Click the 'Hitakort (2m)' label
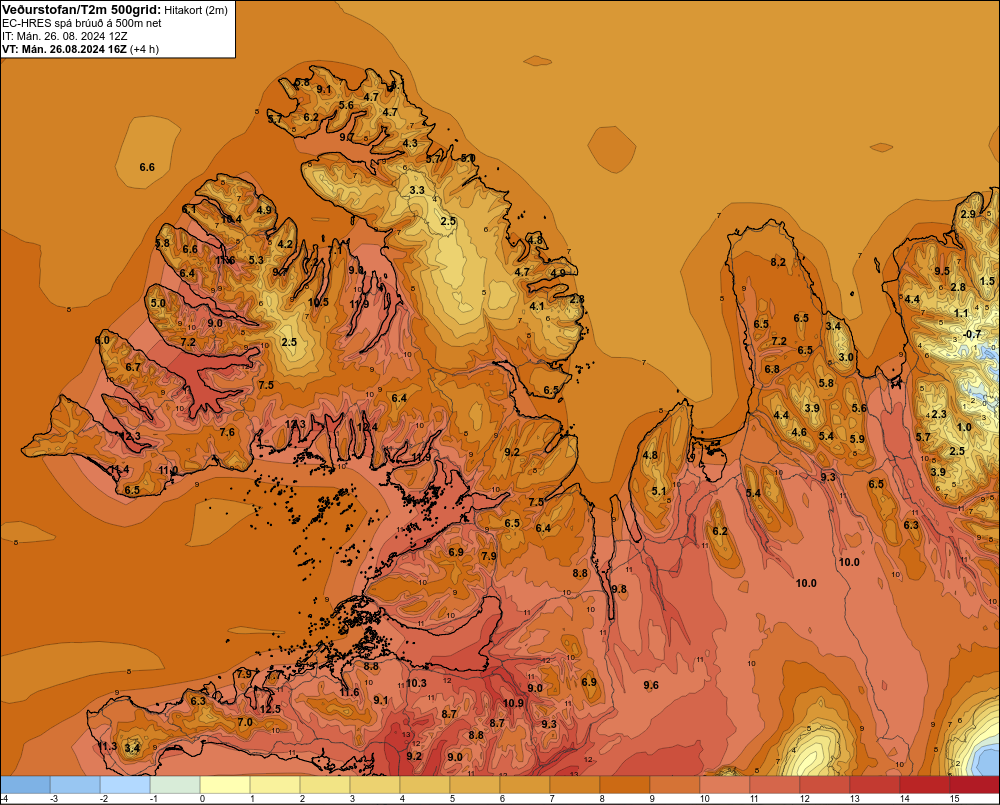This screenshot has width=1000, height=805. coord(196,10)
